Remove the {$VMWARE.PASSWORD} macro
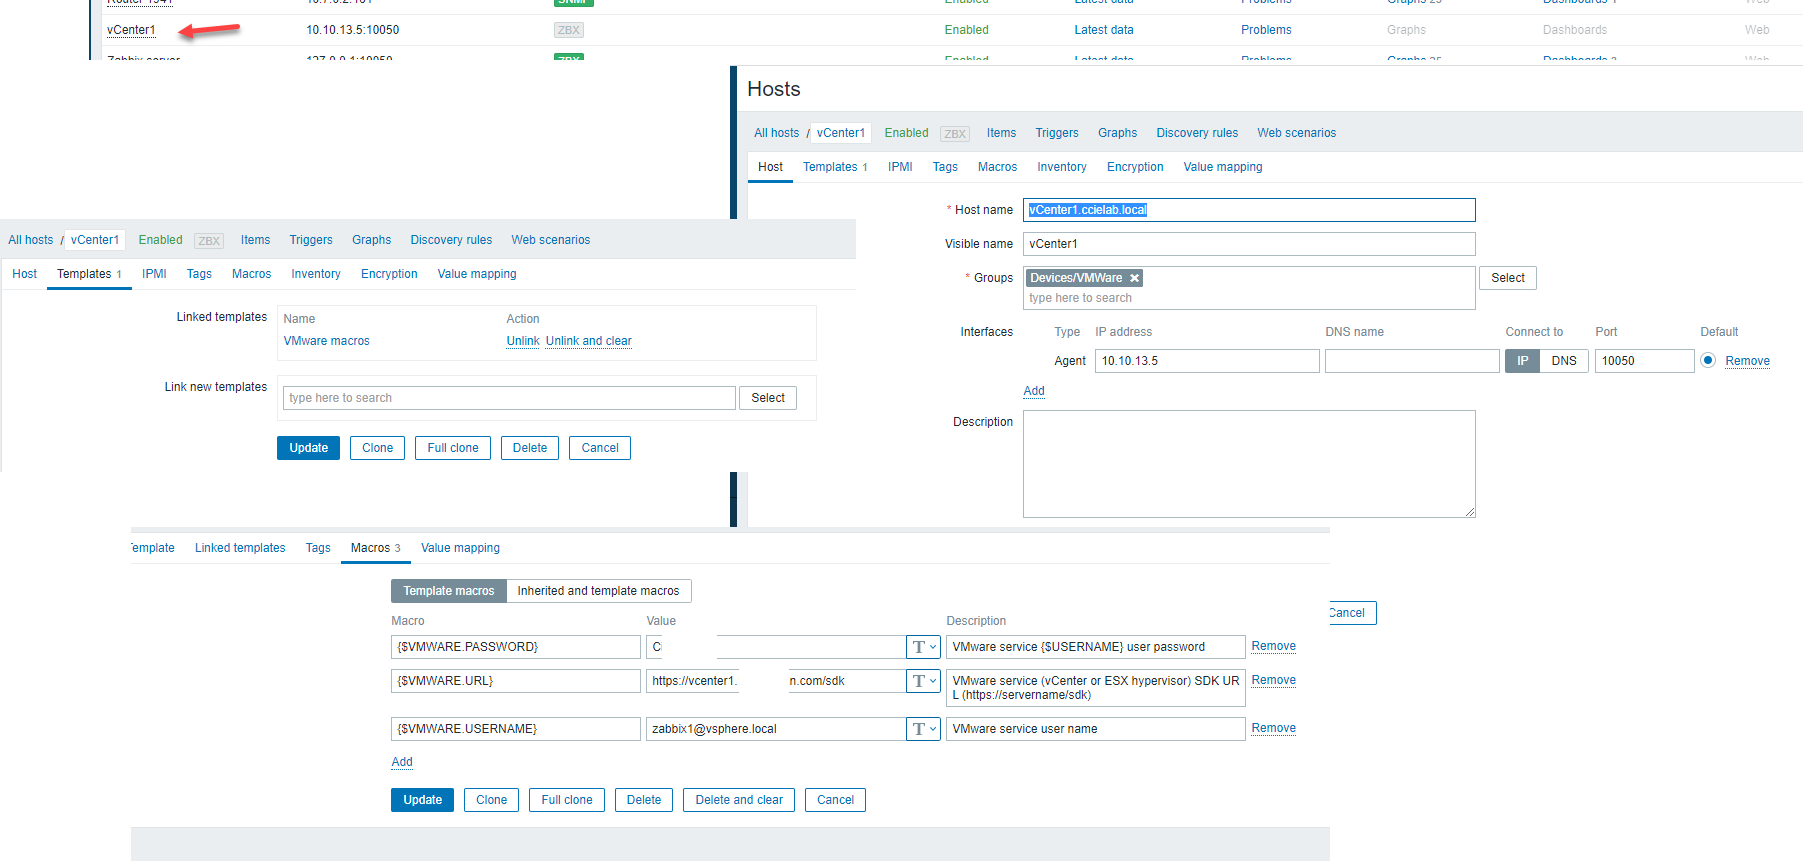 (1273, 646)
